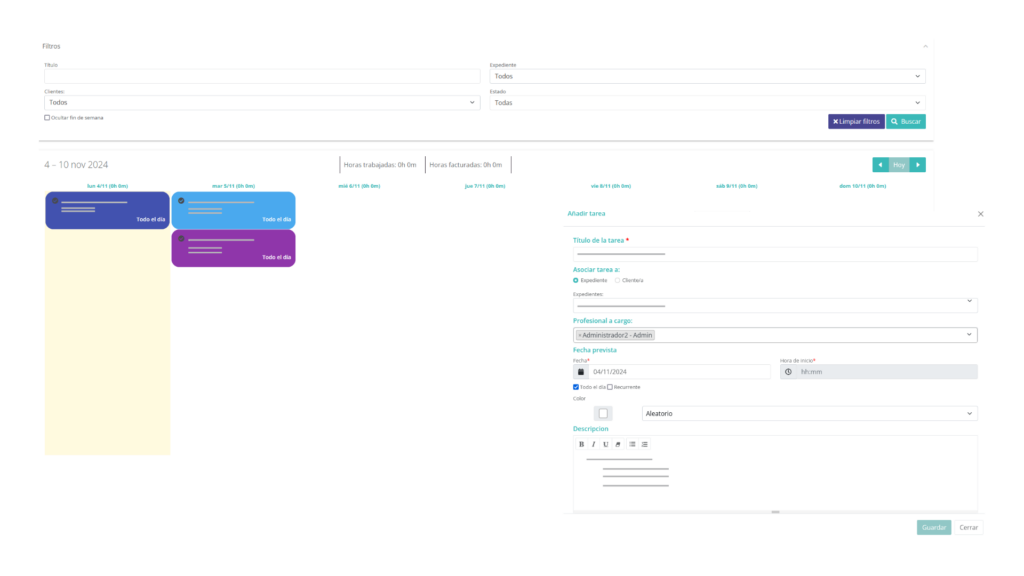Apply bold formatting in Descripcion editor
Viewport: 1024px width, 576px height.
(582, 444)
